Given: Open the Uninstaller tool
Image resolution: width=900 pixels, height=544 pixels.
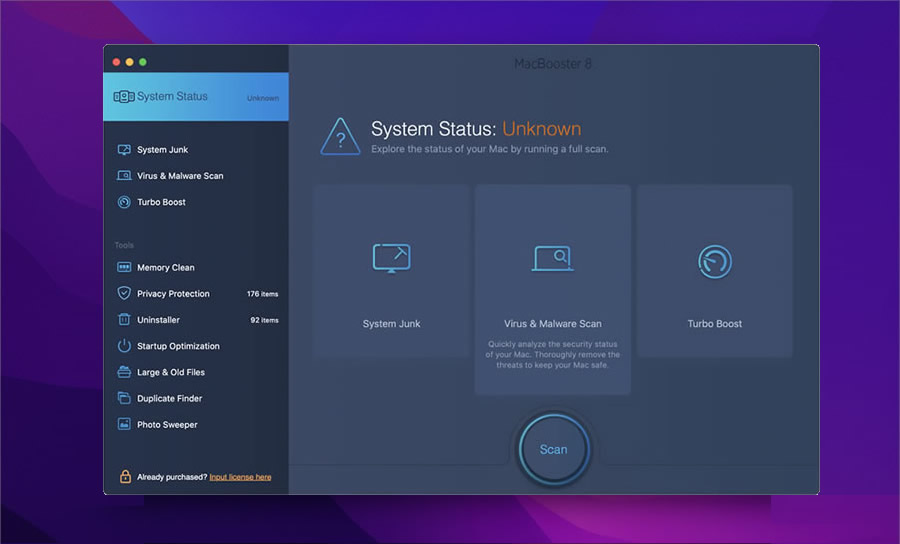Looking at the screenshot, I should click(x=158, y=320).
